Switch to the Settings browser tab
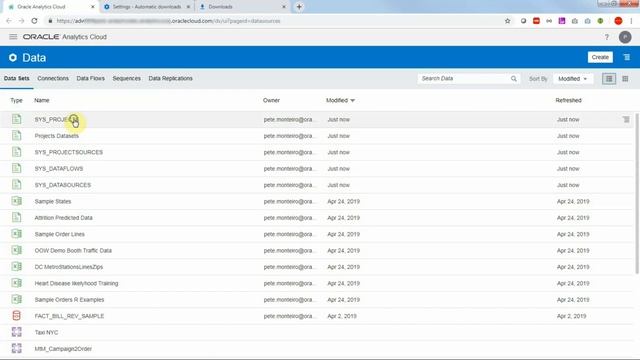640x360 pixels. pos(147,7)
